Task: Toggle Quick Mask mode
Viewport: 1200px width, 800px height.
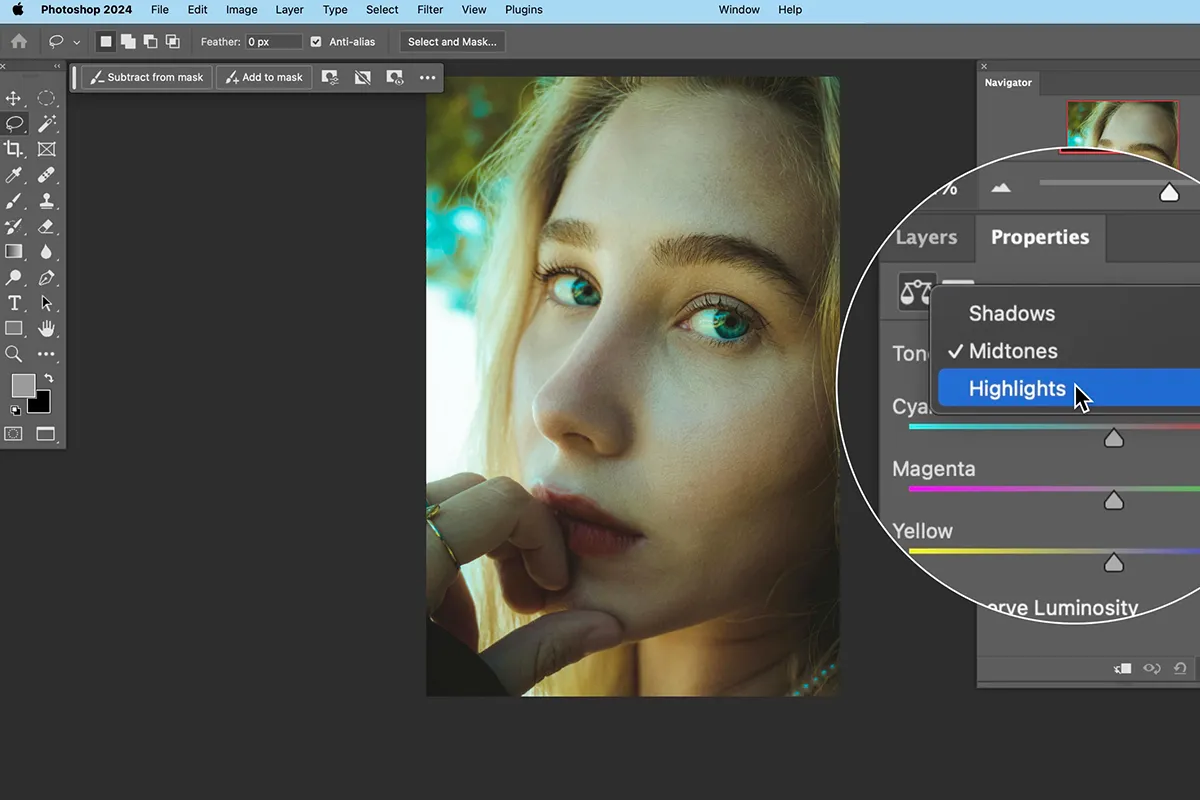Action: tap(14, 434)
